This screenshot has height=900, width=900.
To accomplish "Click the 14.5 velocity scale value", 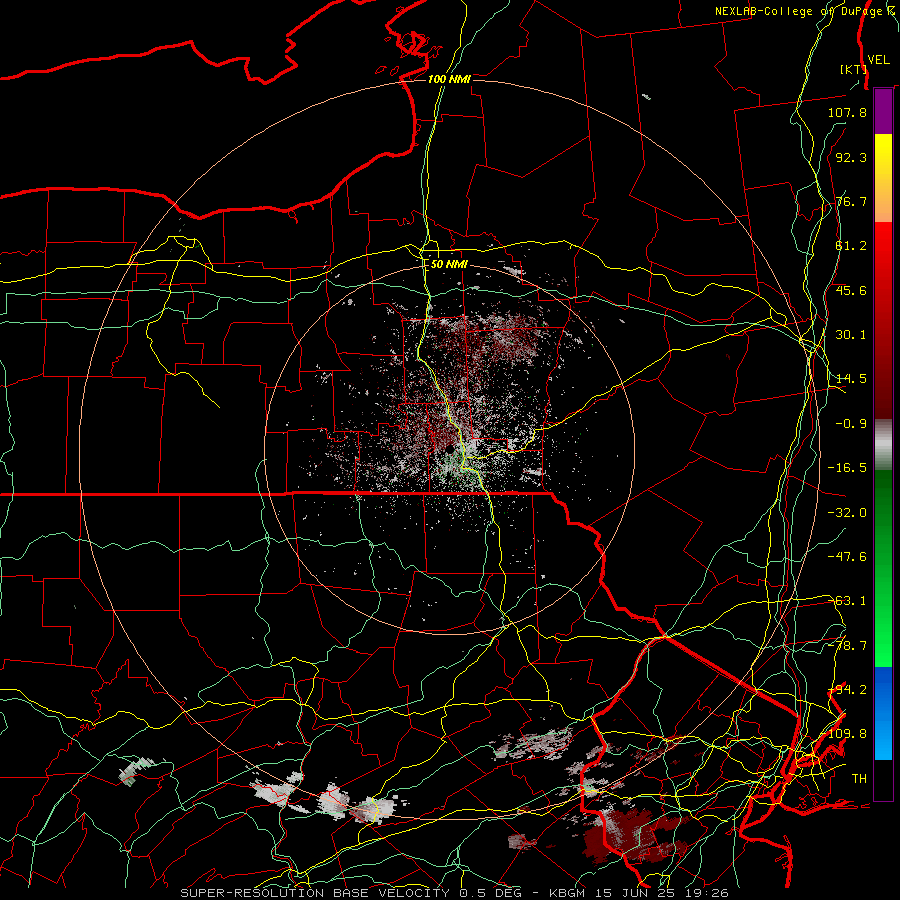I will (x=851, y=379).
